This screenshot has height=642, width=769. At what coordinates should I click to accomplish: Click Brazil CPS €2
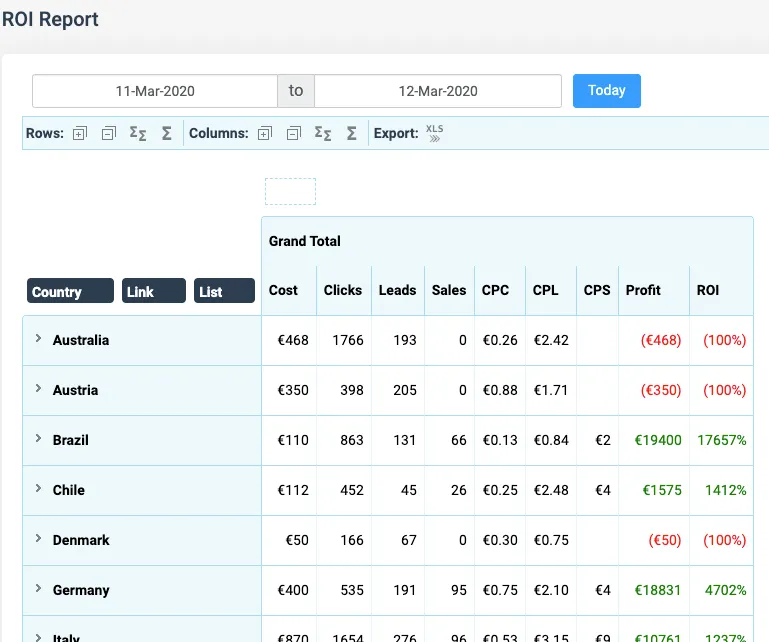603,440
